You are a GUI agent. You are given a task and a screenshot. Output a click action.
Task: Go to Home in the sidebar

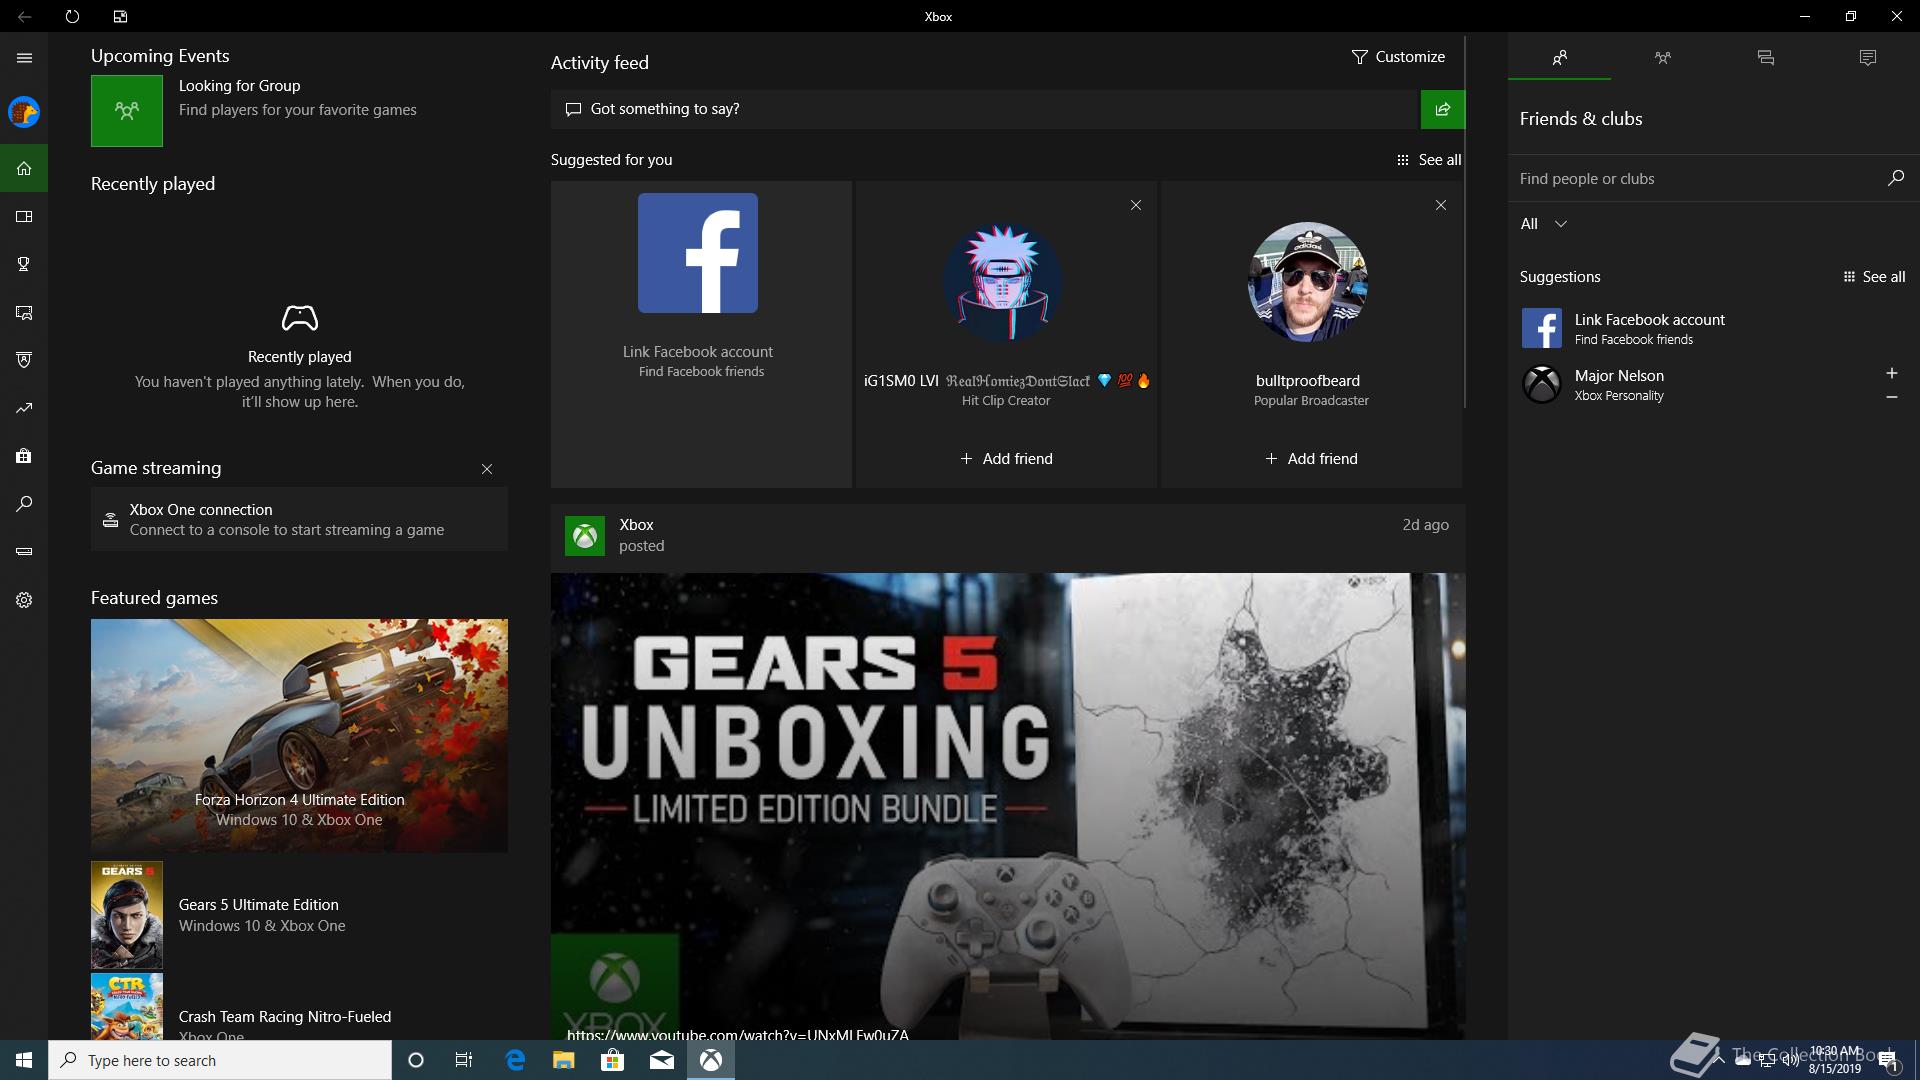[24, 168]
